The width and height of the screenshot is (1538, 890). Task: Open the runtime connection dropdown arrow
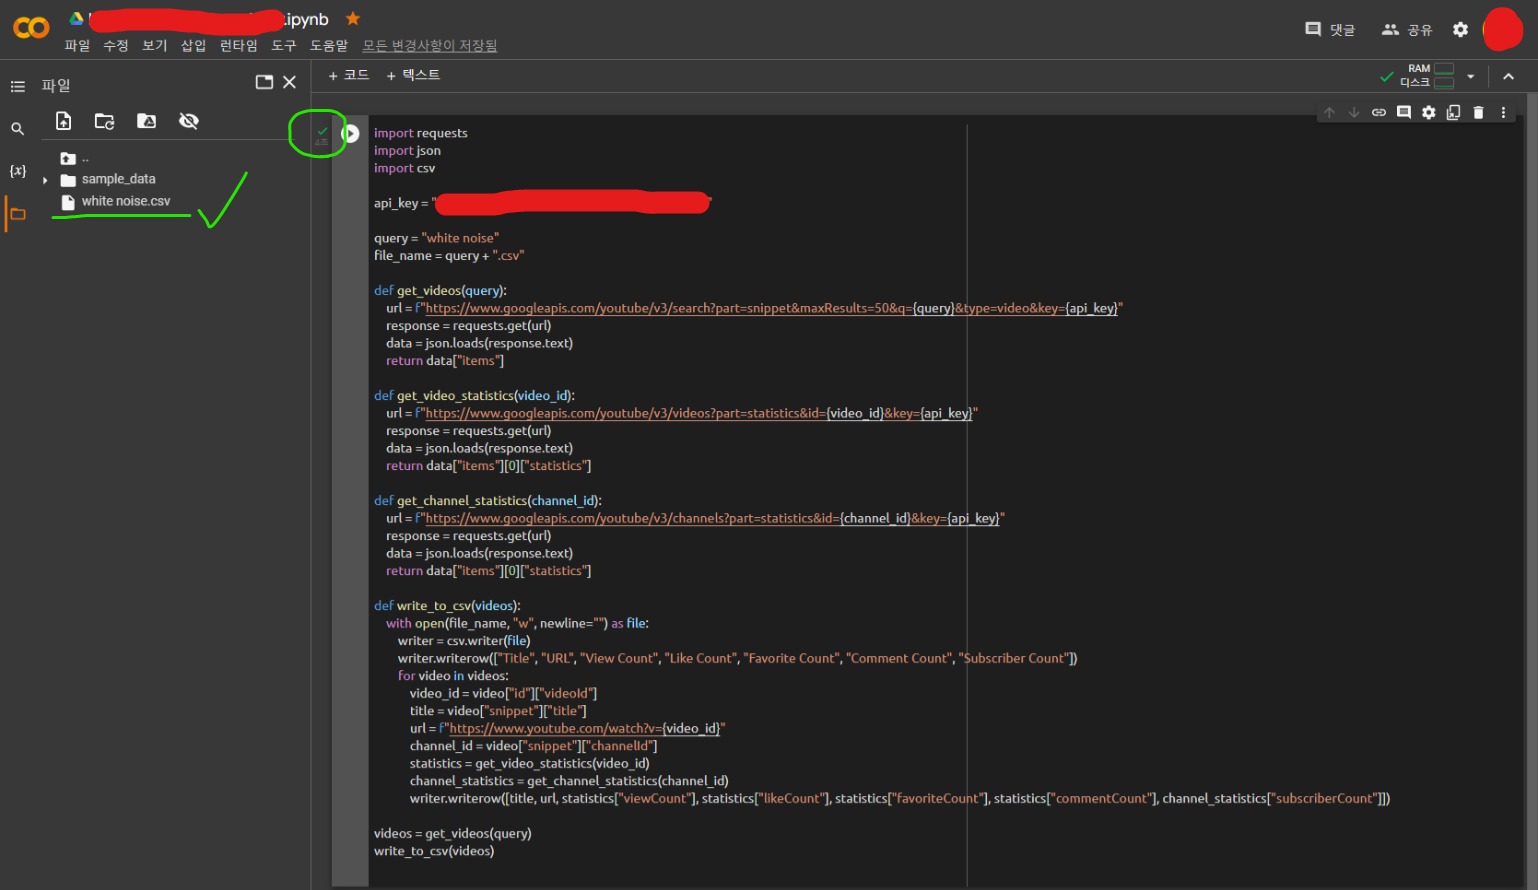tap(1470, 76)
